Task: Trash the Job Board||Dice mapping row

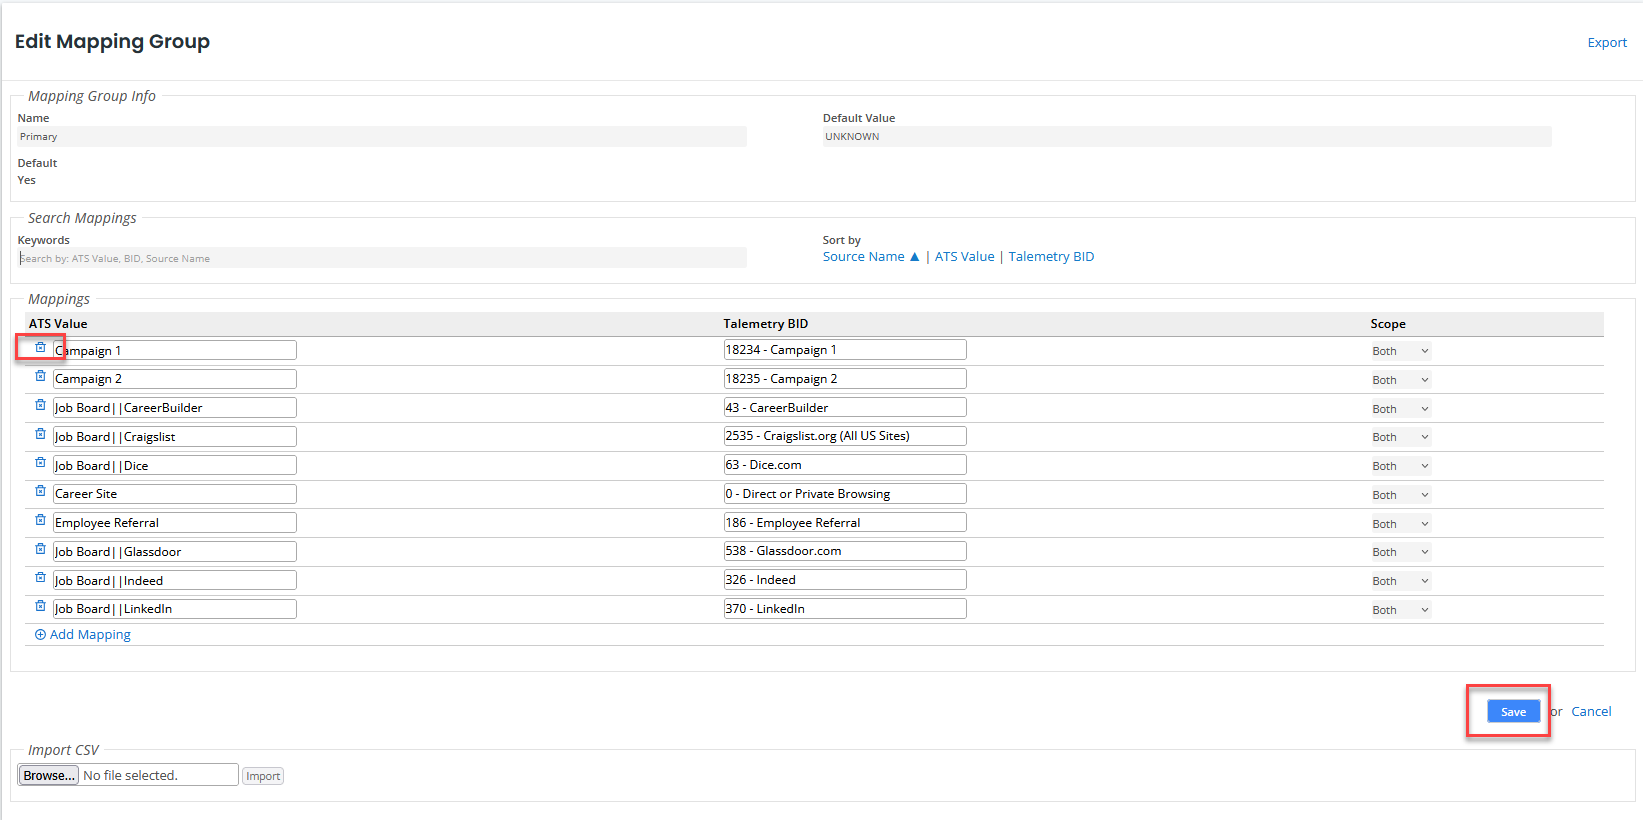Action: [x=40, y=463]
